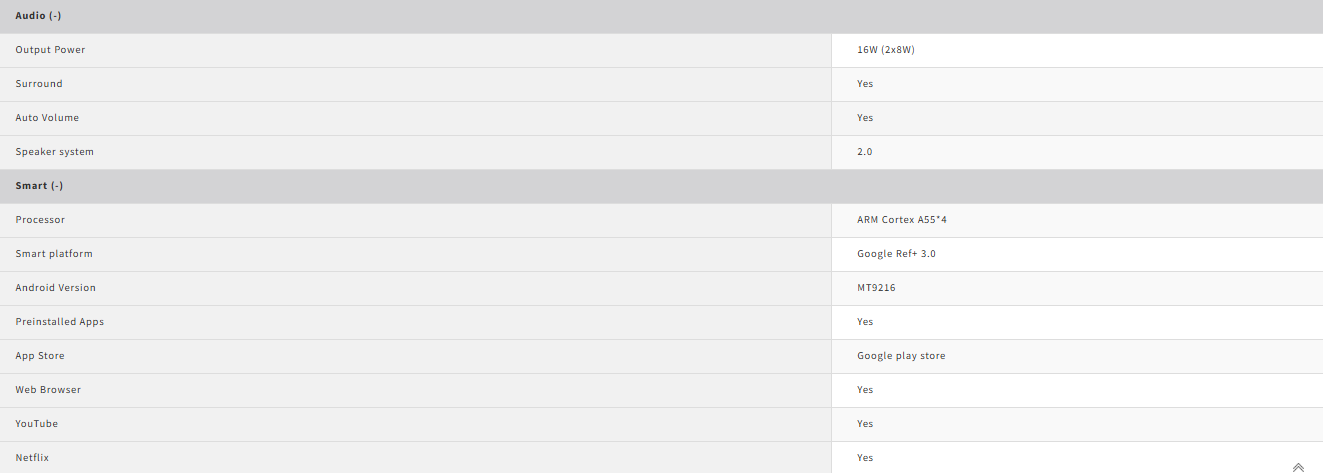This screenshot has width=1323, height=473.
Task: Select the Output Power row label
Action: (50, 50)
